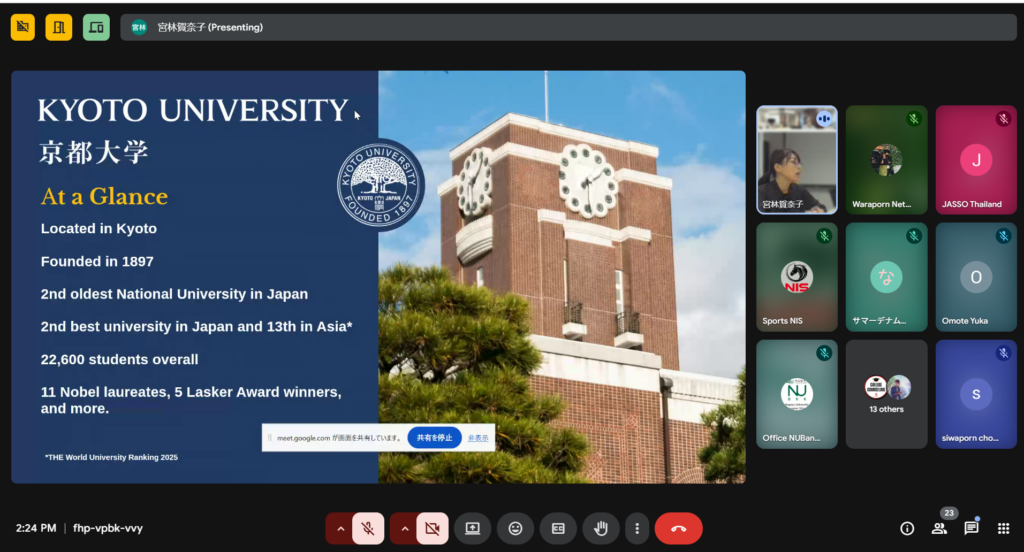Image resolution: width=1024 pixels, height=552 pixels.
Task: Click the yellow door icon in top bar
Action: [59, 27]
